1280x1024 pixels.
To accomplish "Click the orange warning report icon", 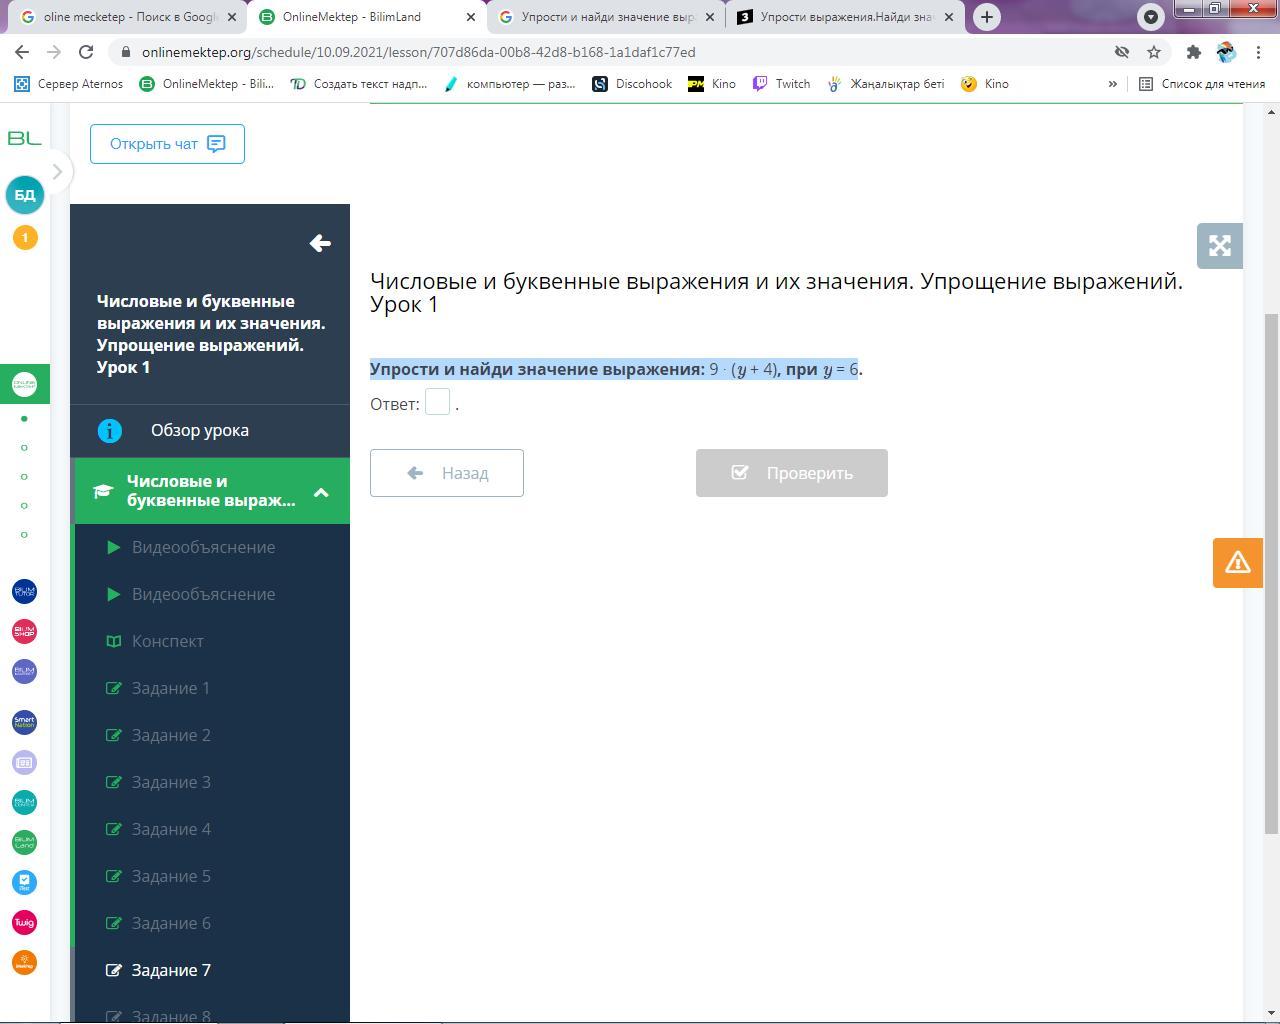I will pos(1238,562).
